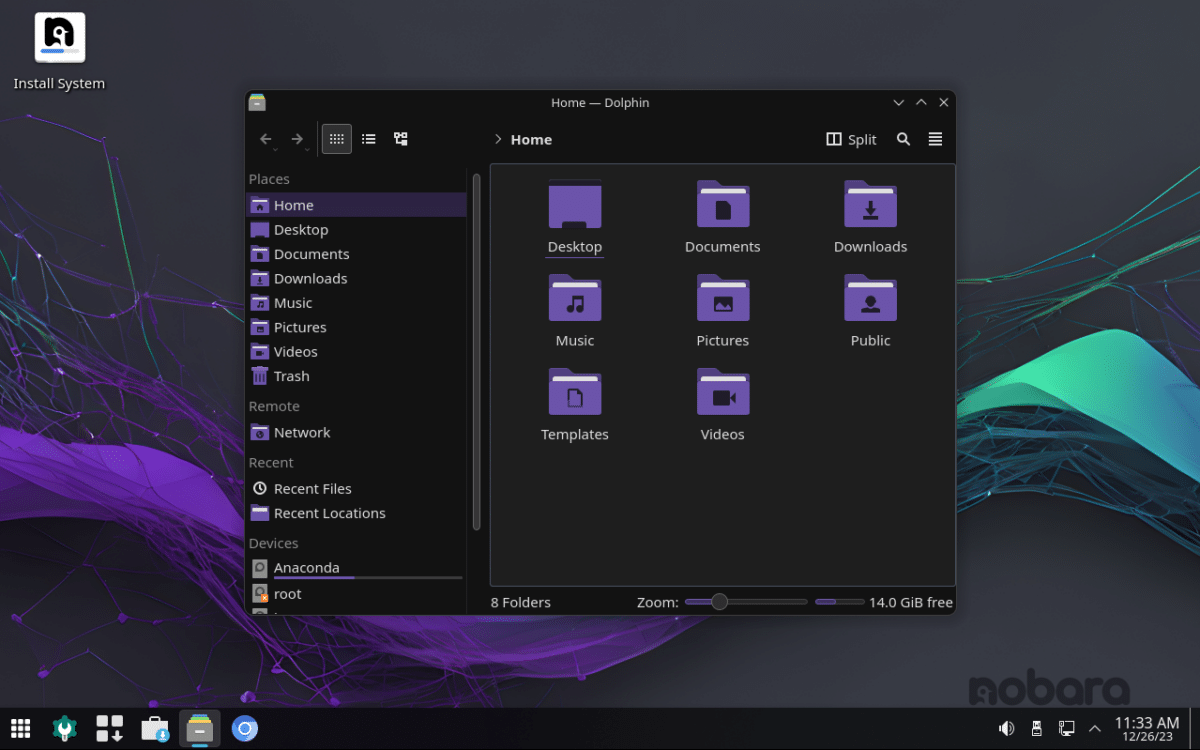The height and width of the screenshot is (750, 1200).
Task: Open the search bar in Dolphin
Action: 903,139
